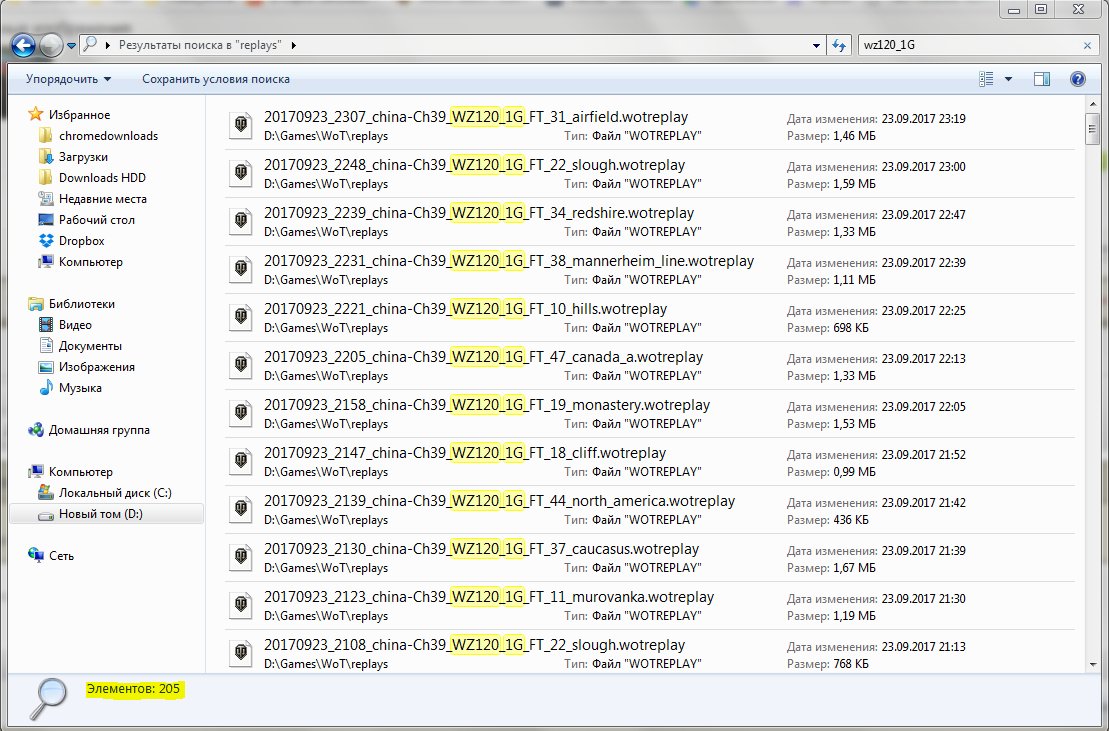Image resolution: width=1109 pixels, height=731 pixels.
Task: Select Избранное in the navigation pane
Action: pyautogui.click(x=79, y=115)
